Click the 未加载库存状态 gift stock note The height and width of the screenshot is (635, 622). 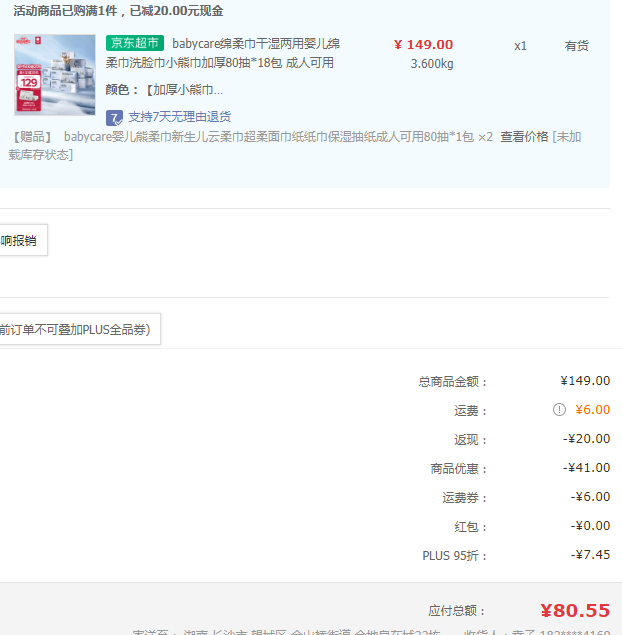point(295,146)
